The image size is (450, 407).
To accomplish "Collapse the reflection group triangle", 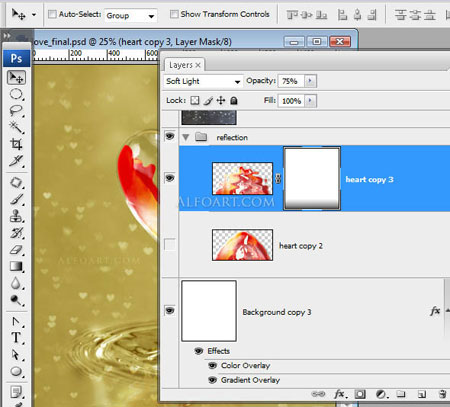I will (x=186, y=137).
